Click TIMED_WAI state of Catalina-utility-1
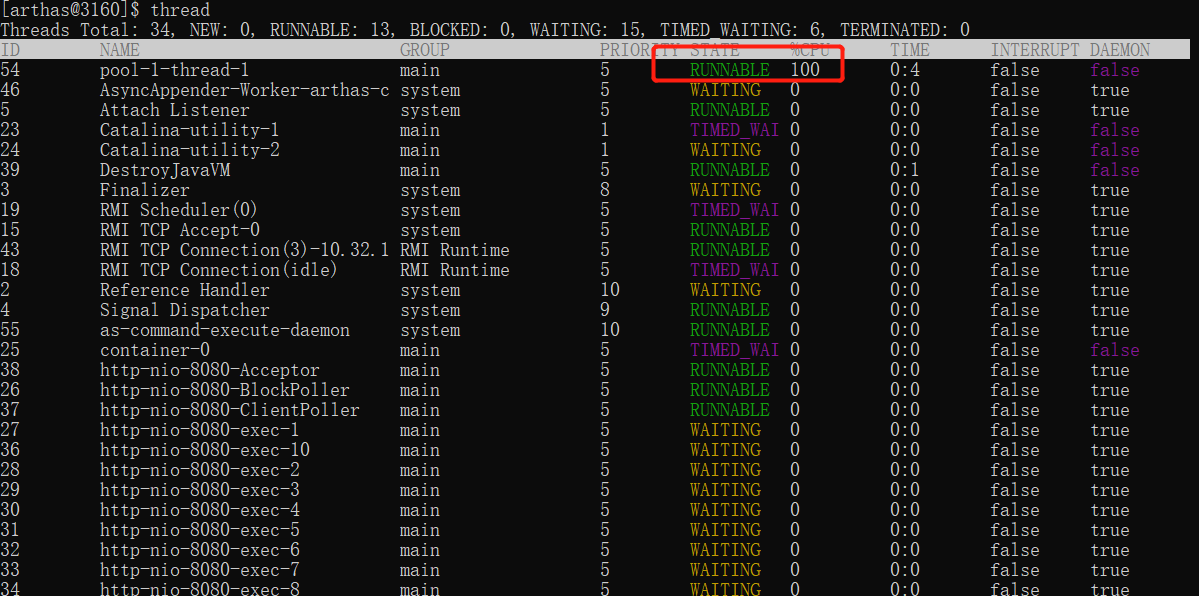Screen dimensions: 1199x596 tap(734, 130)
